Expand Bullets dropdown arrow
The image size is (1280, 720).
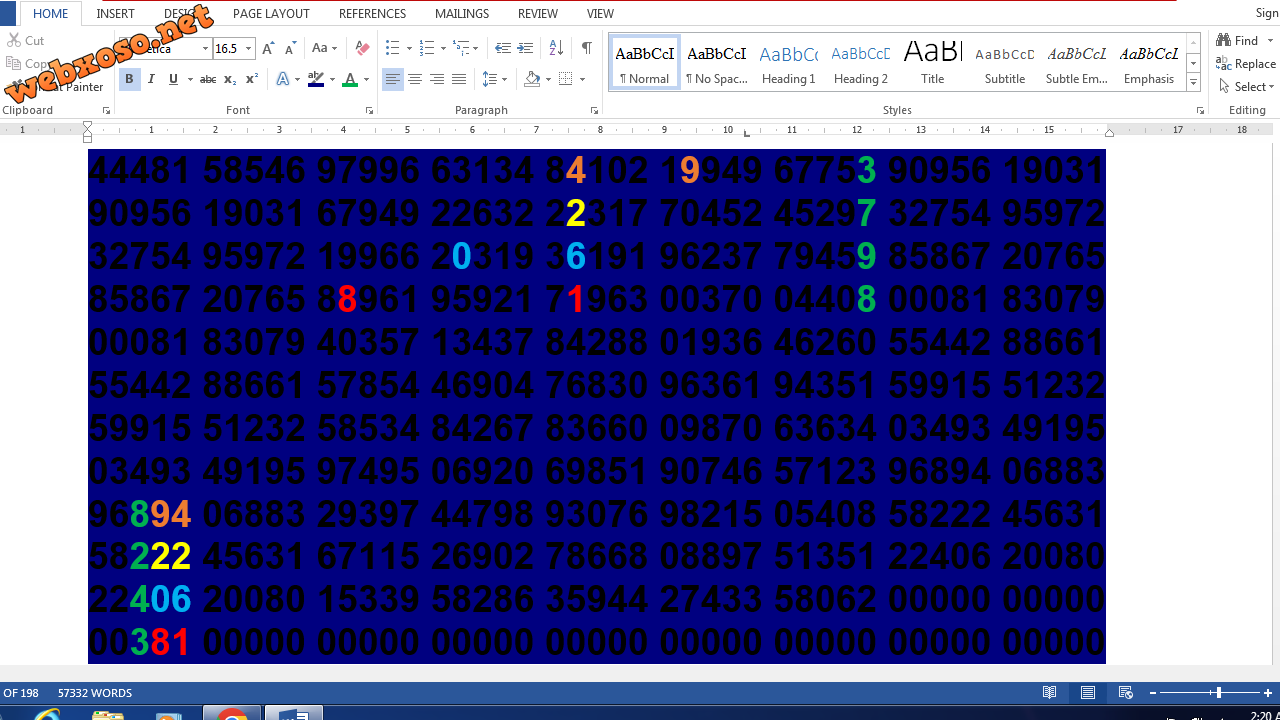click(409, 48)
